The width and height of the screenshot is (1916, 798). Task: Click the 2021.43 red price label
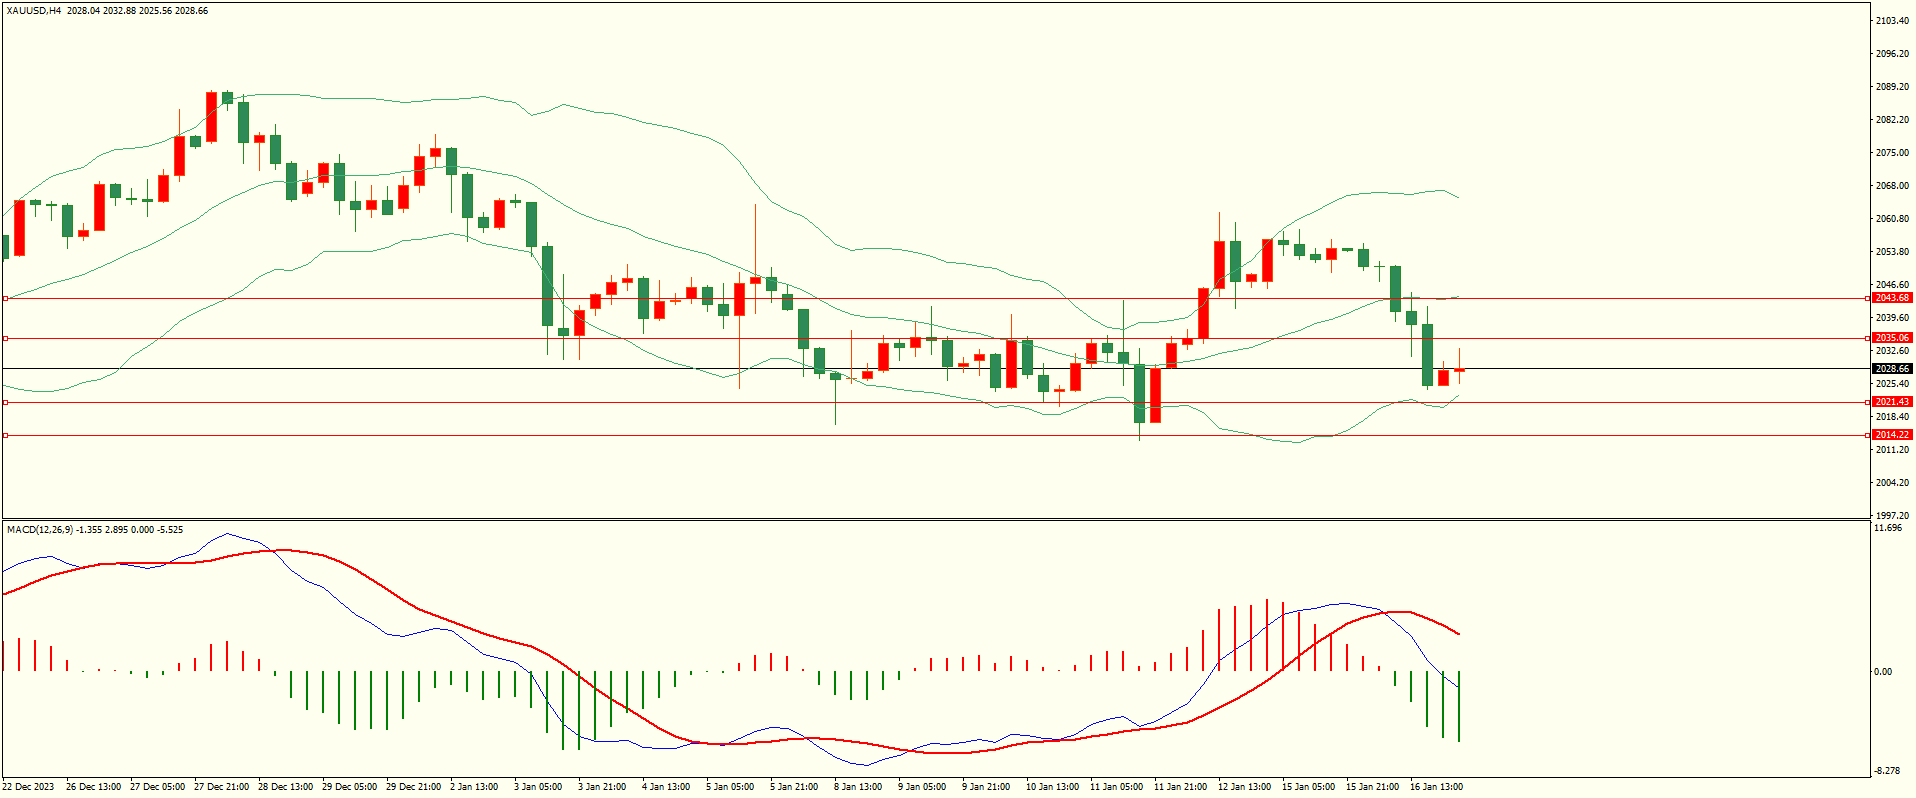[1891, 402]
